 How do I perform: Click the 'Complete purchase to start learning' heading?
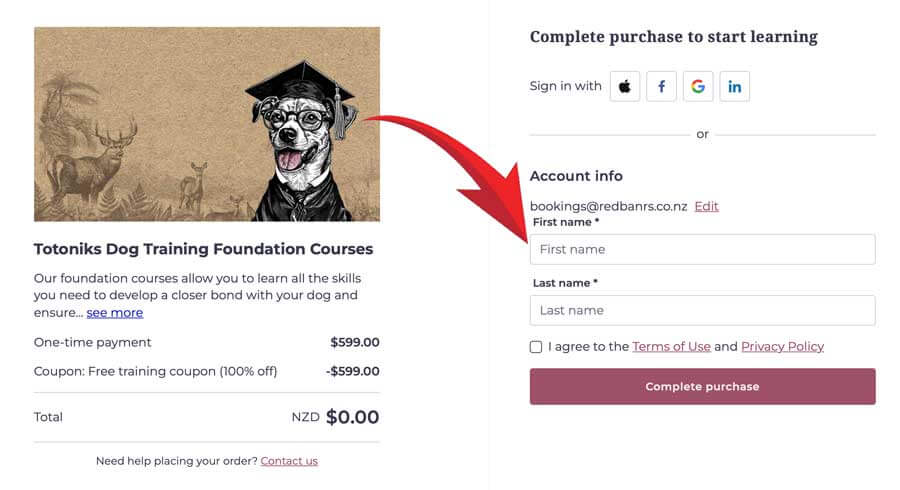pos(673,37)
